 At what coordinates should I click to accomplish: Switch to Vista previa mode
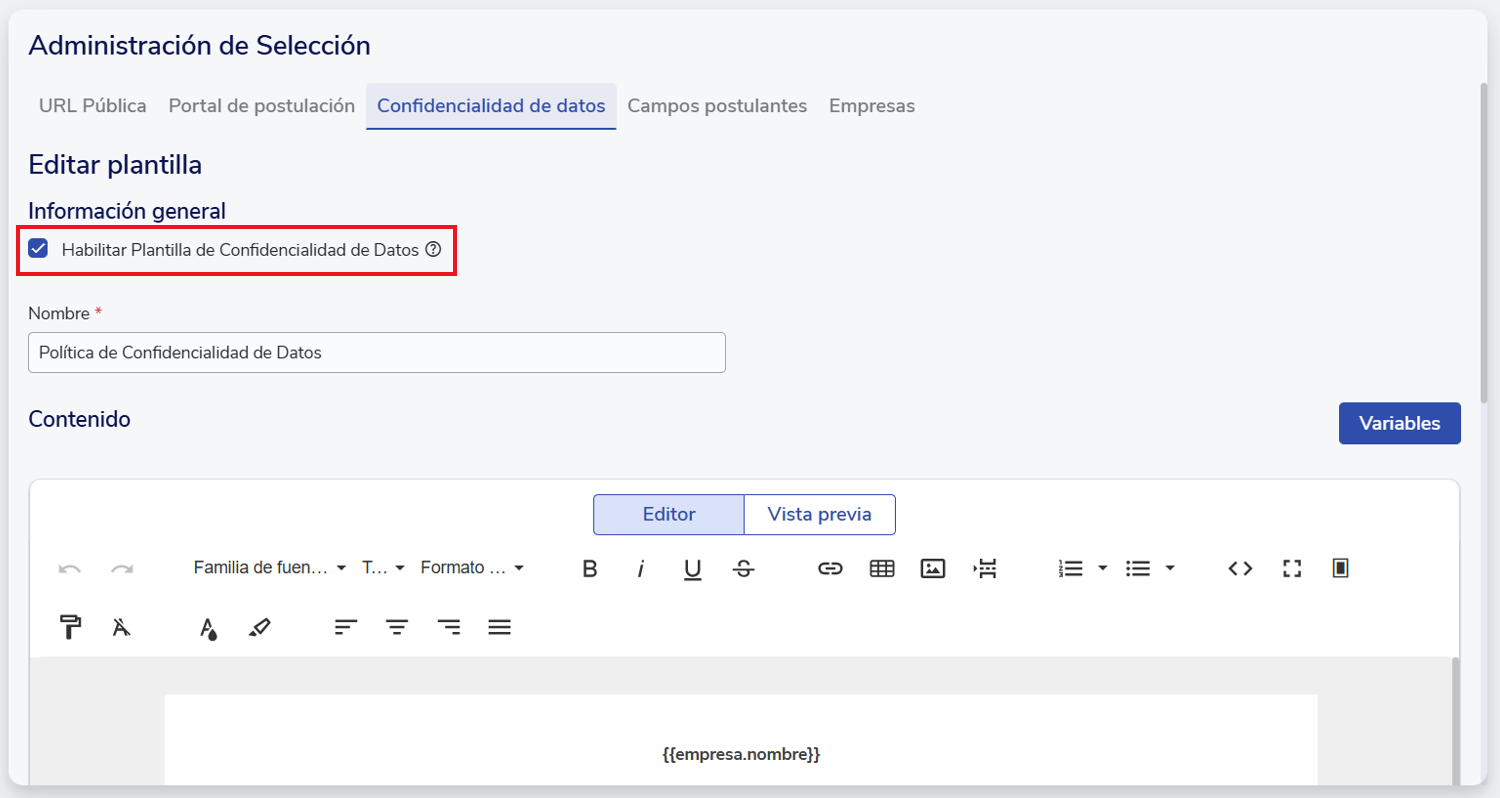point(819,514)
